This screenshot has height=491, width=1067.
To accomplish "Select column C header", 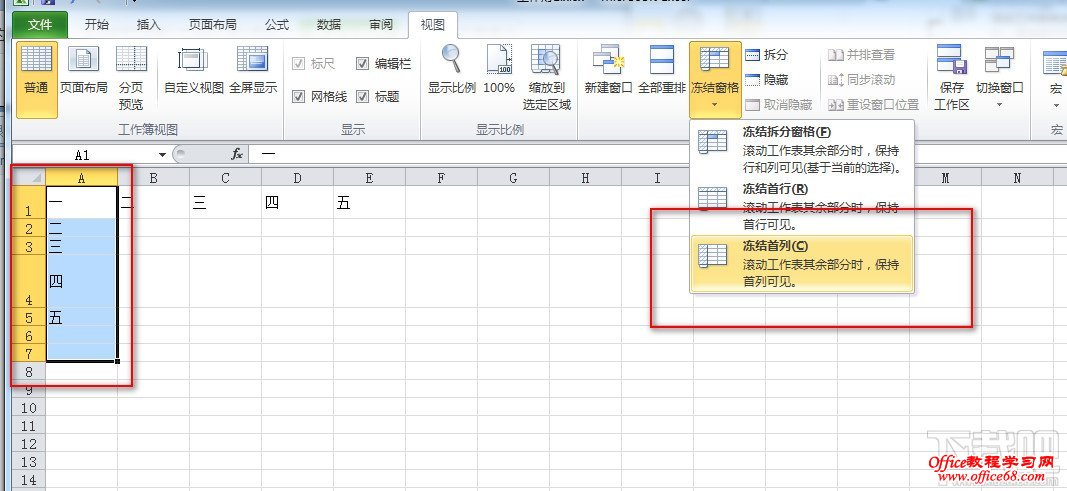I will (x=225, y=178).
